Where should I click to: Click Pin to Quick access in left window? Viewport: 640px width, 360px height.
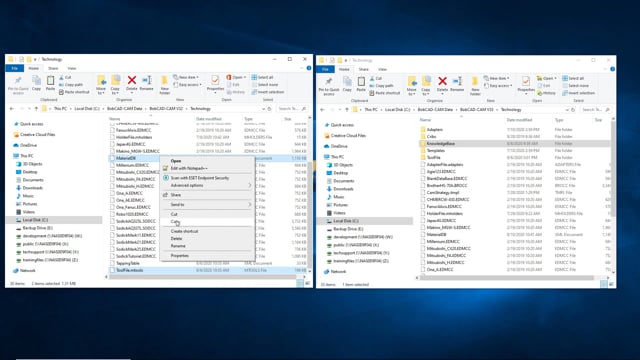pyautogui.click(x=18, y=85)
